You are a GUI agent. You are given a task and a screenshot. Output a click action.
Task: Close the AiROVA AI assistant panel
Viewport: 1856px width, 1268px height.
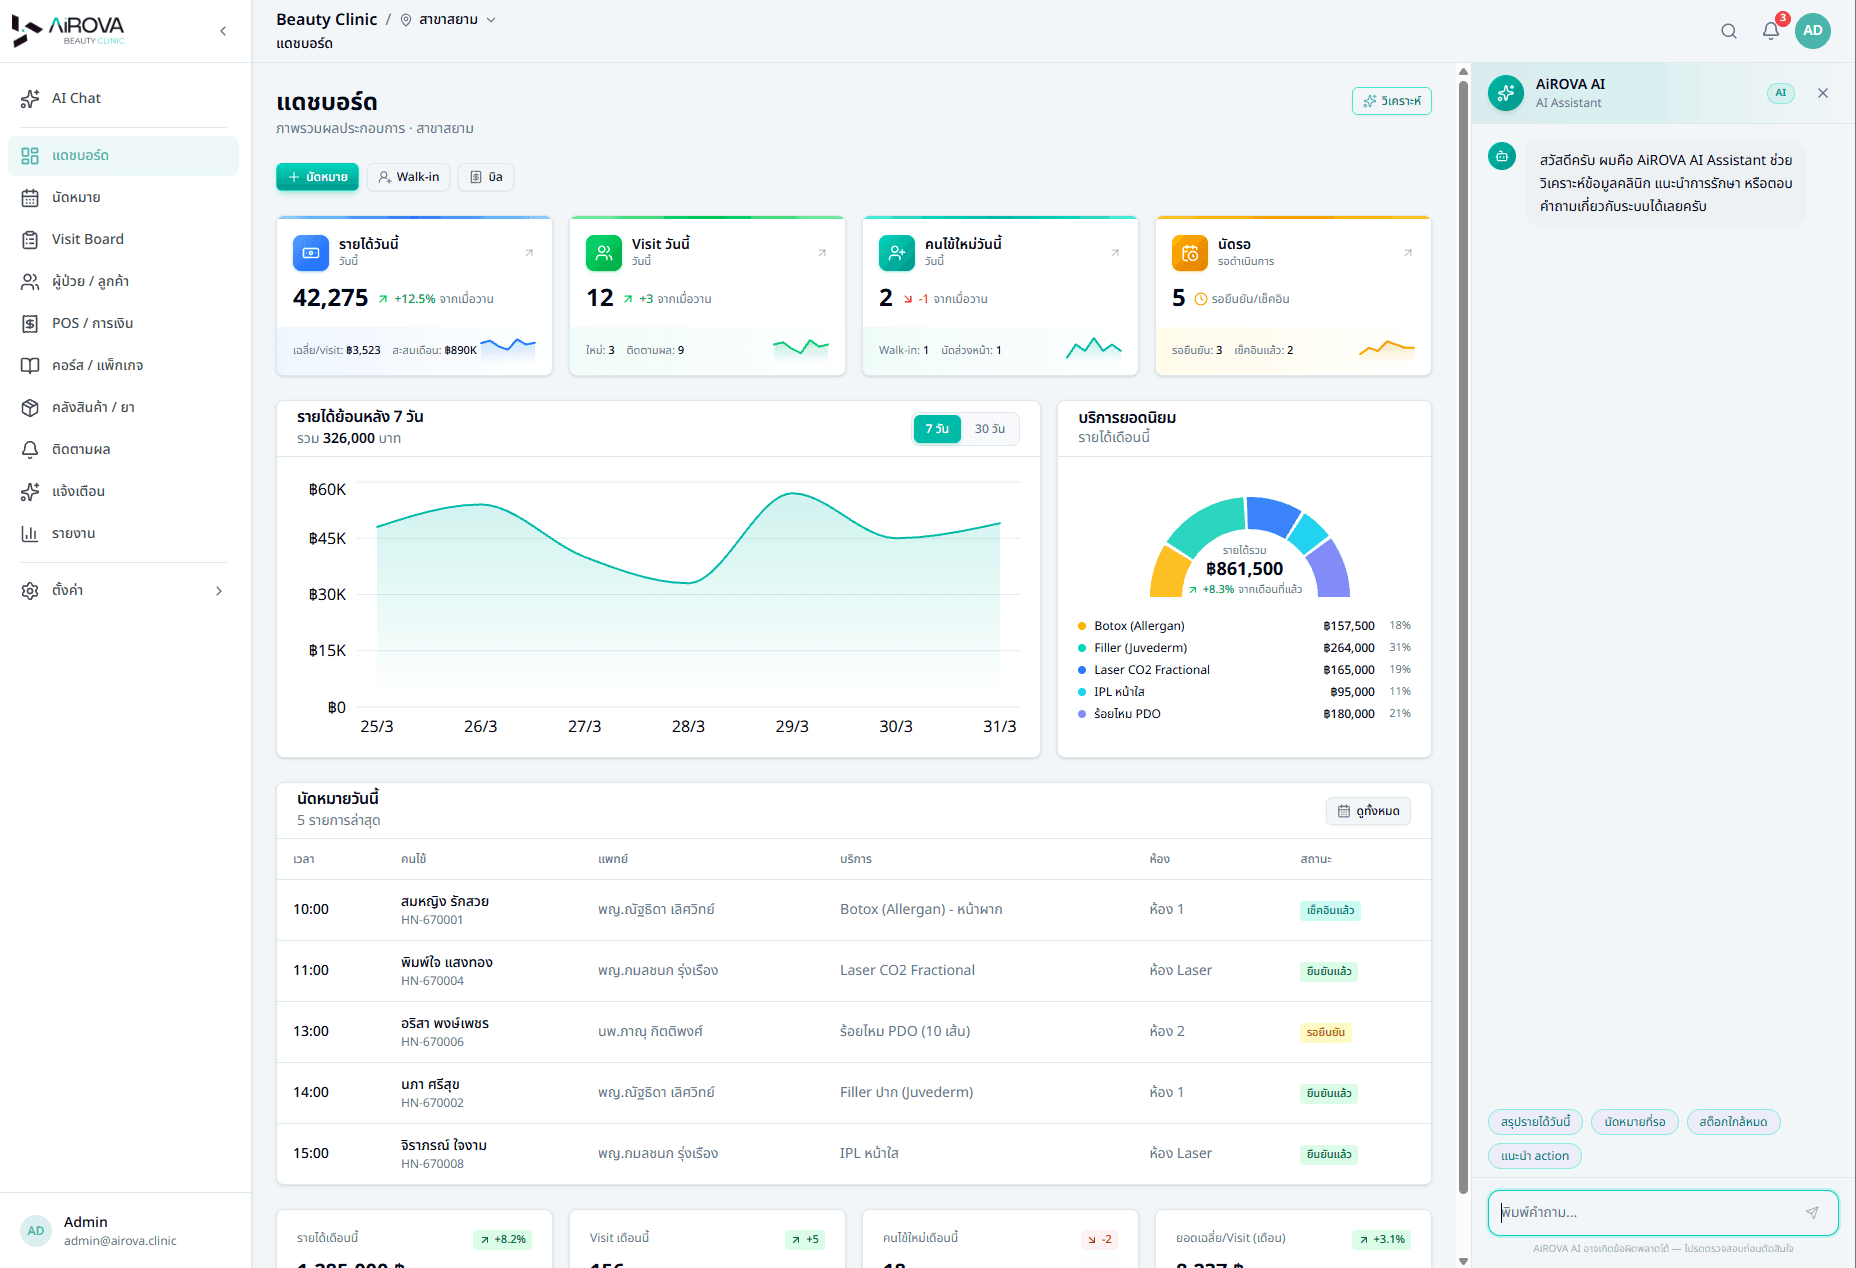pyautogui.click(x=1823, y=93)
